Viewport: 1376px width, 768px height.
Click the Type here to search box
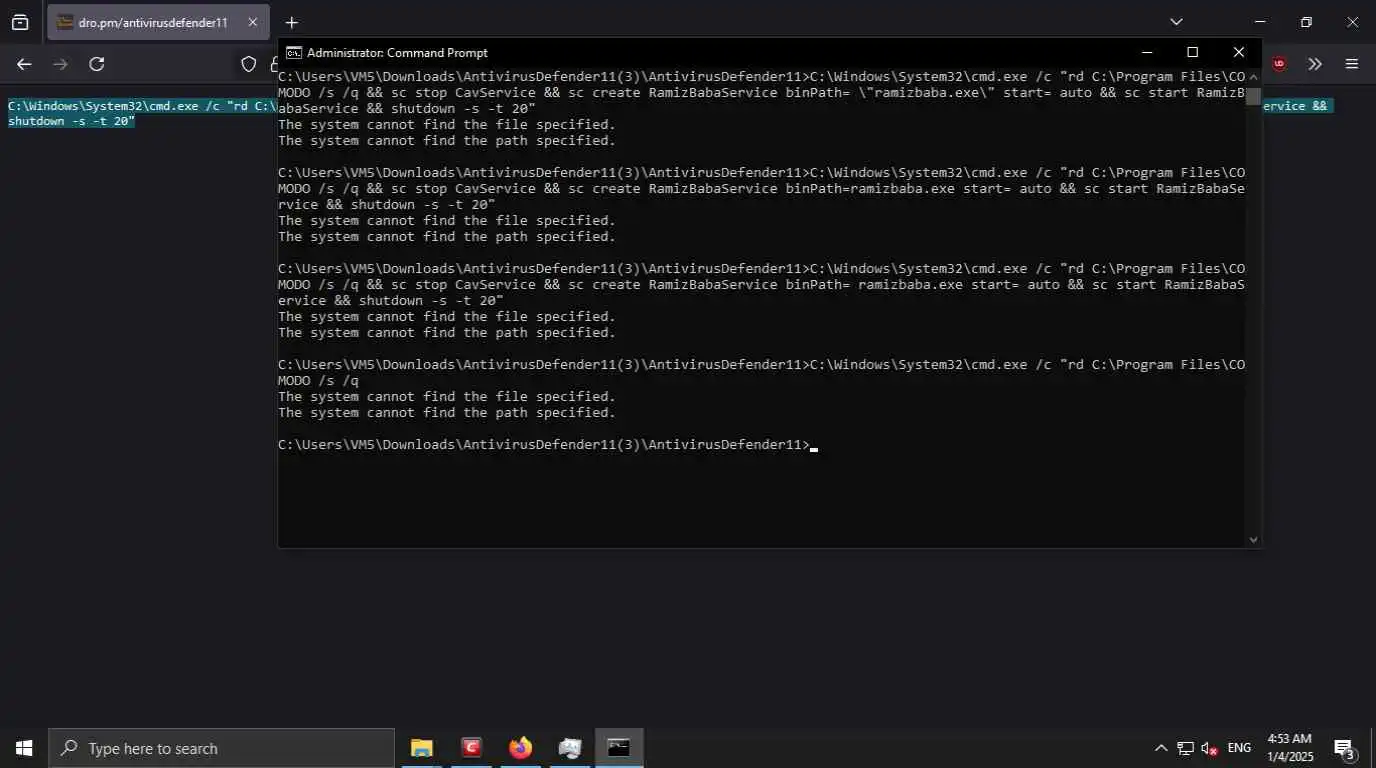(x=221, y=748)
